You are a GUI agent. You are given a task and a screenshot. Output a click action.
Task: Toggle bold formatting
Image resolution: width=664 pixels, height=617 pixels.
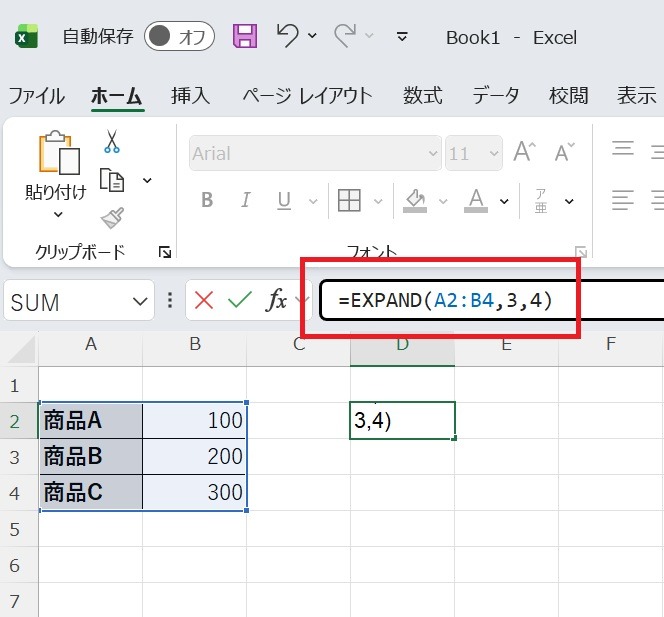click(x=207, y=200)
